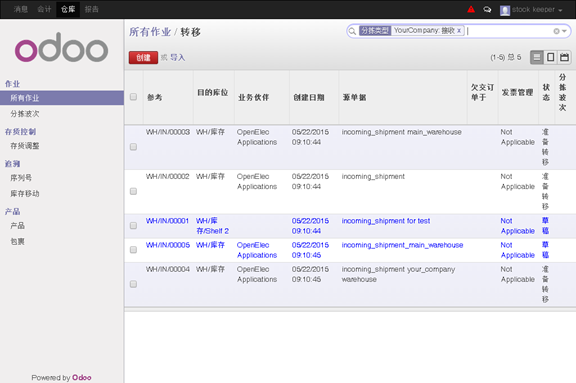Open the 消息 top menu

(x=21, y=9)
